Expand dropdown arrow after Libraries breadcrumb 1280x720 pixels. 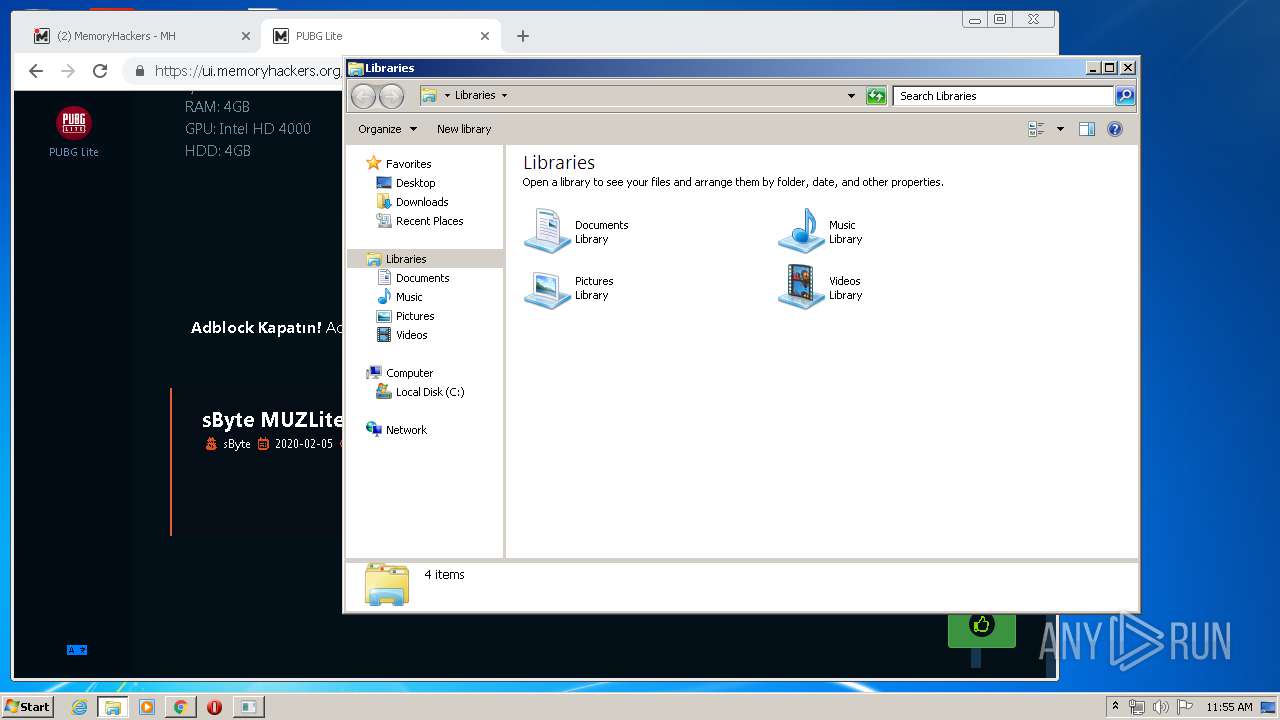pyautogui.click(x=504, y=96)
